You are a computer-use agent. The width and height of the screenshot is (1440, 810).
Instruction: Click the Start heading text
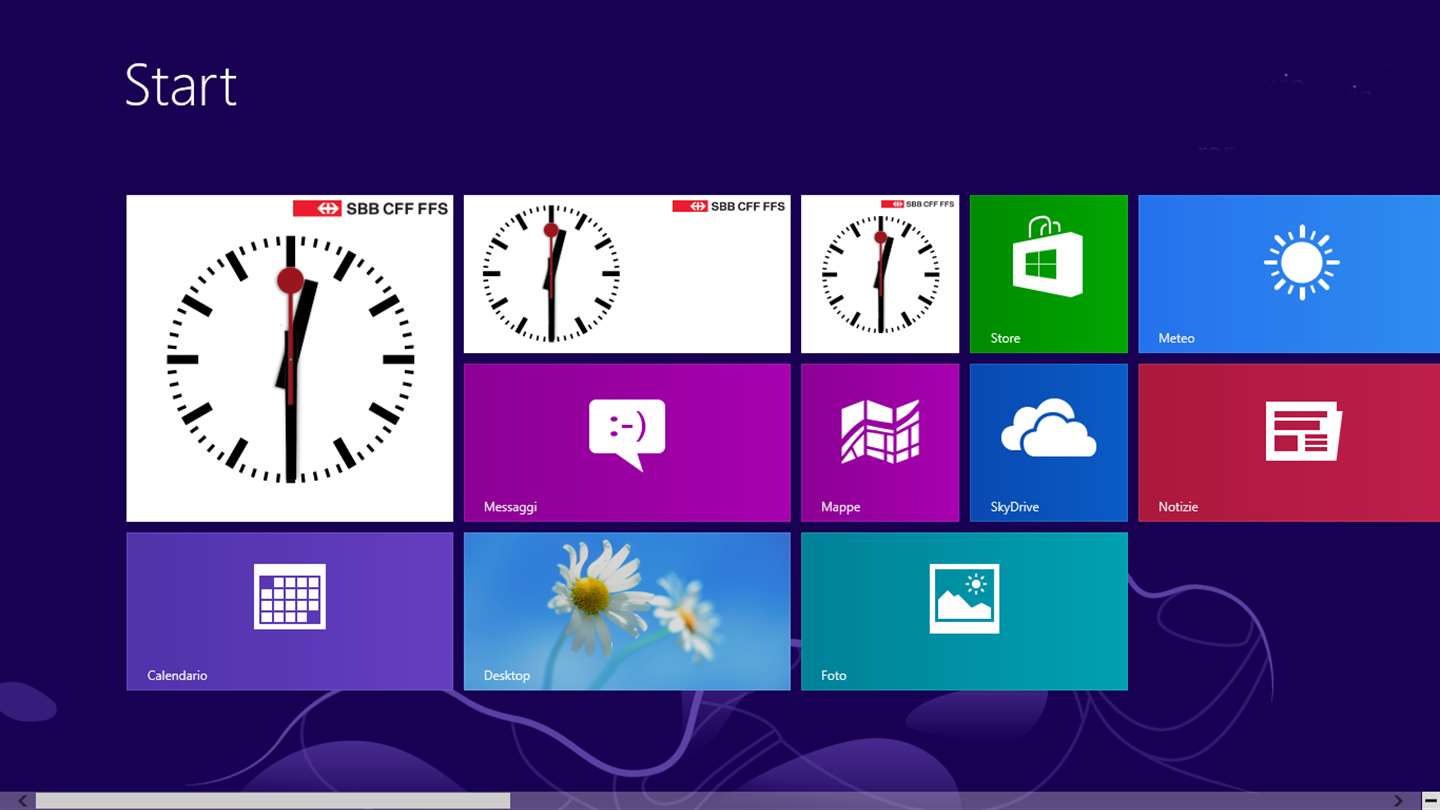(181, 85)
